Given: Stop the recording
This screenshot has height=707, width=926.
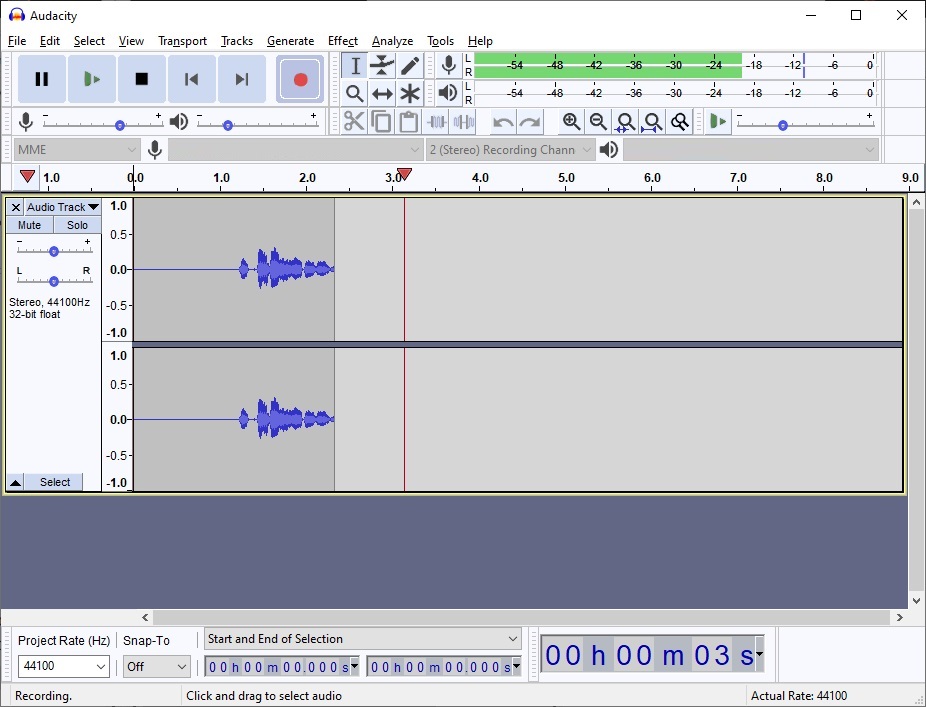Looking at the screenshot, I should [x=142, y=79].
